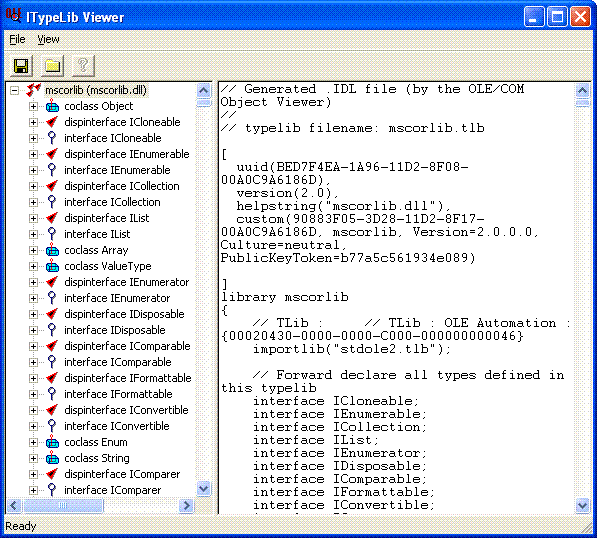Expand the interface IFormattable node
This screenshot has height=538, width=597.
(33, 394)
